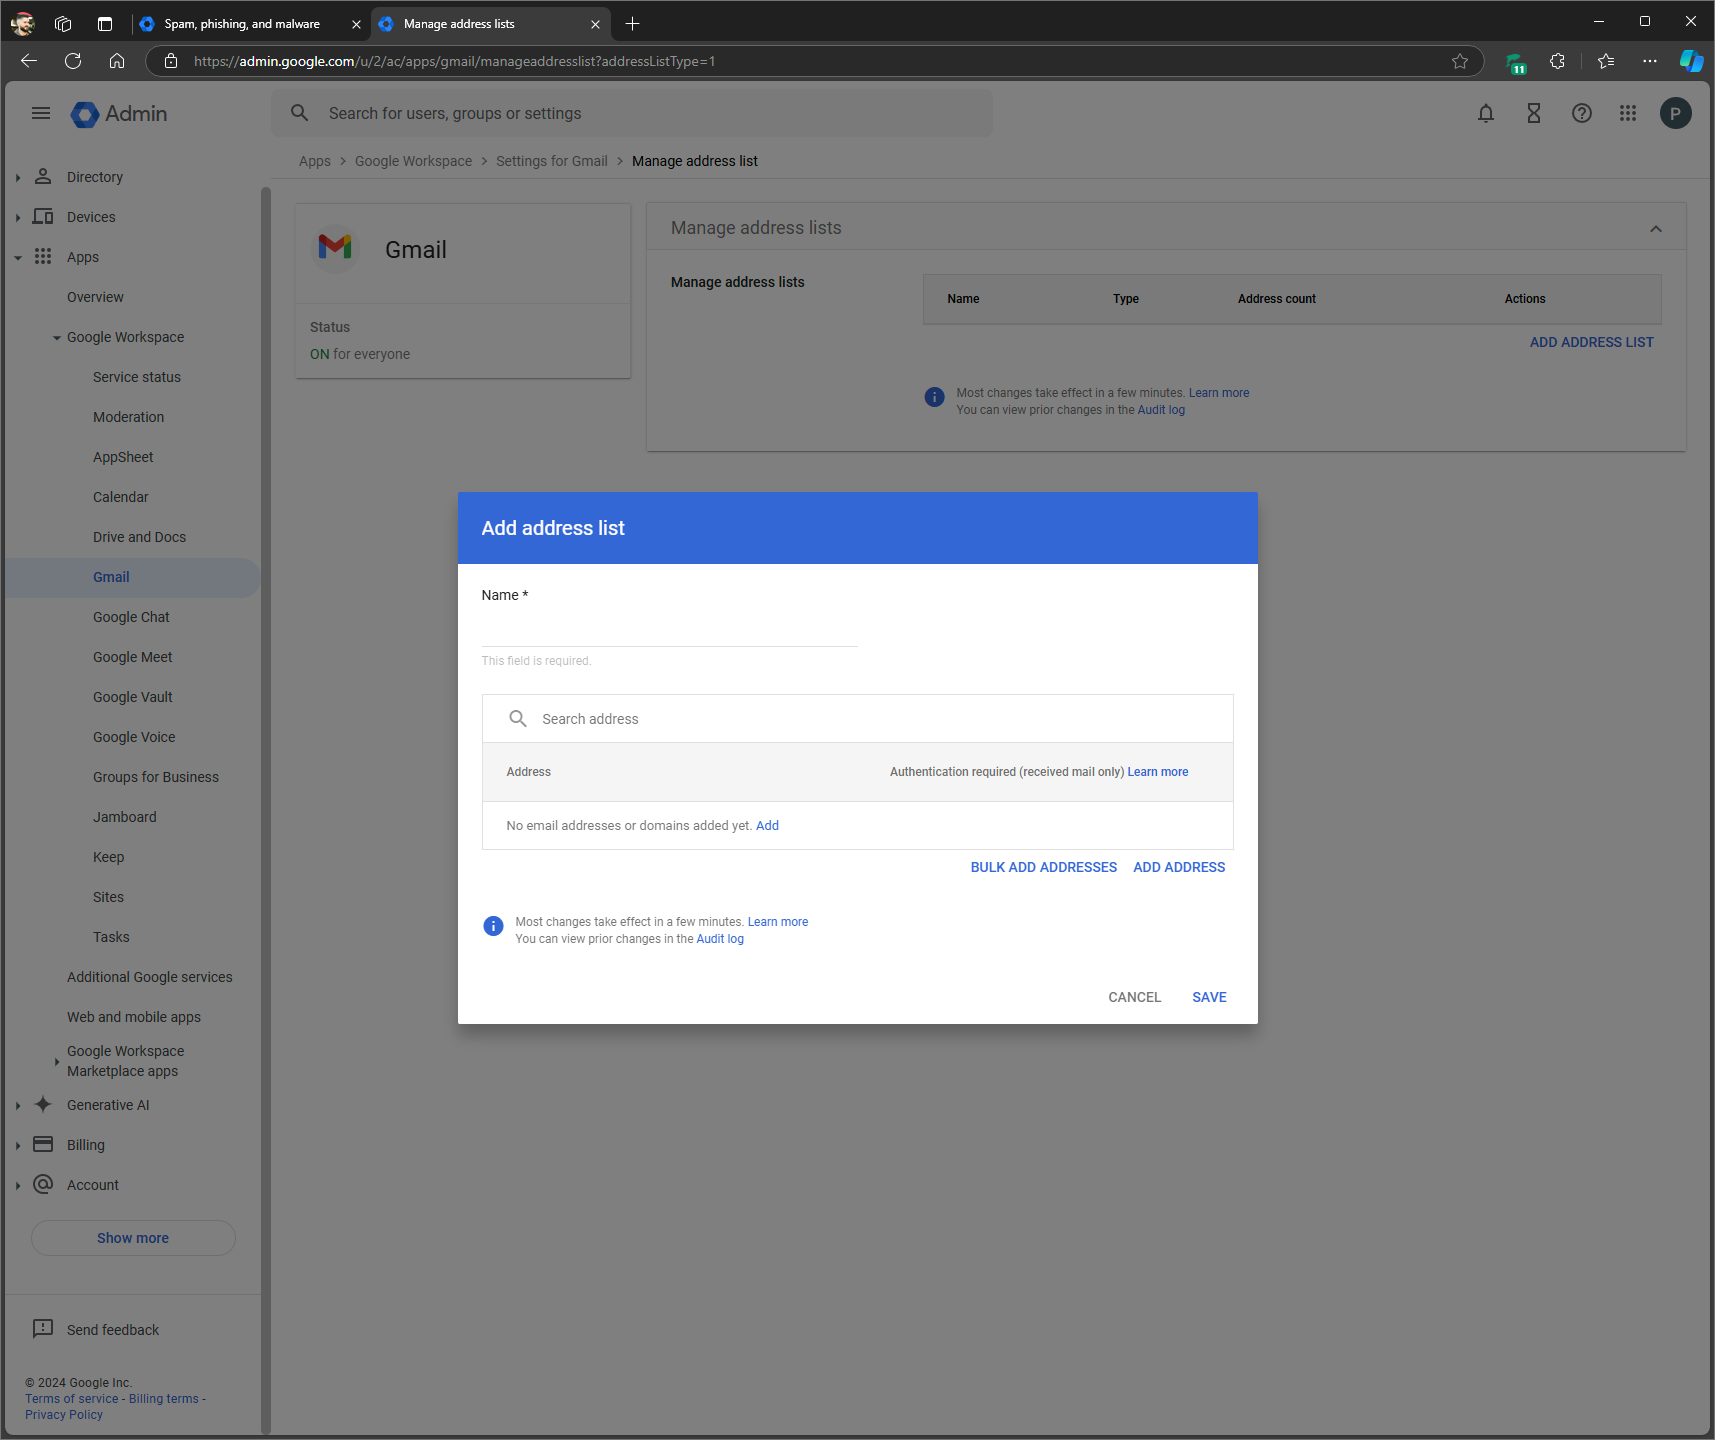Focus the Admin search box
The height and width of the screenshot is (1440, 1715).
coord(632,113)
